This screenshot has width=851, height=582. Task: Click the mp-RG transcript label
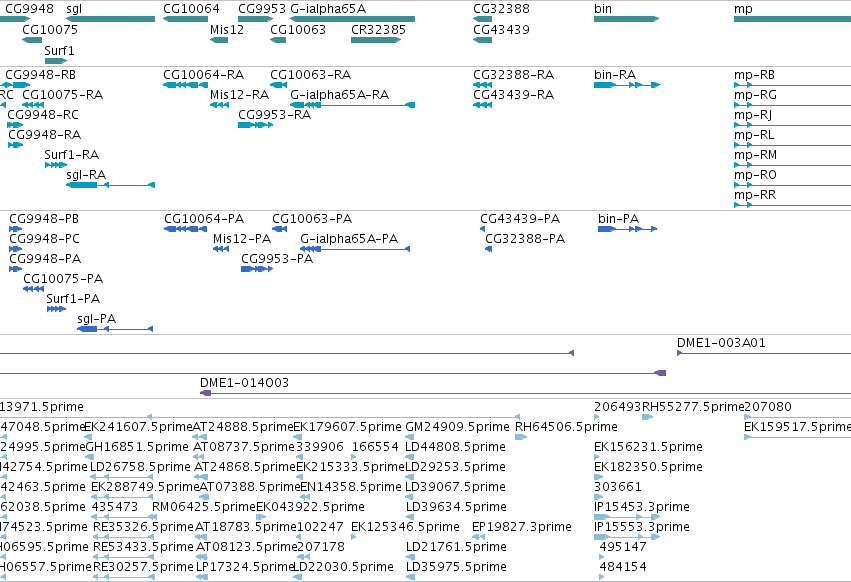pos(755,95)
